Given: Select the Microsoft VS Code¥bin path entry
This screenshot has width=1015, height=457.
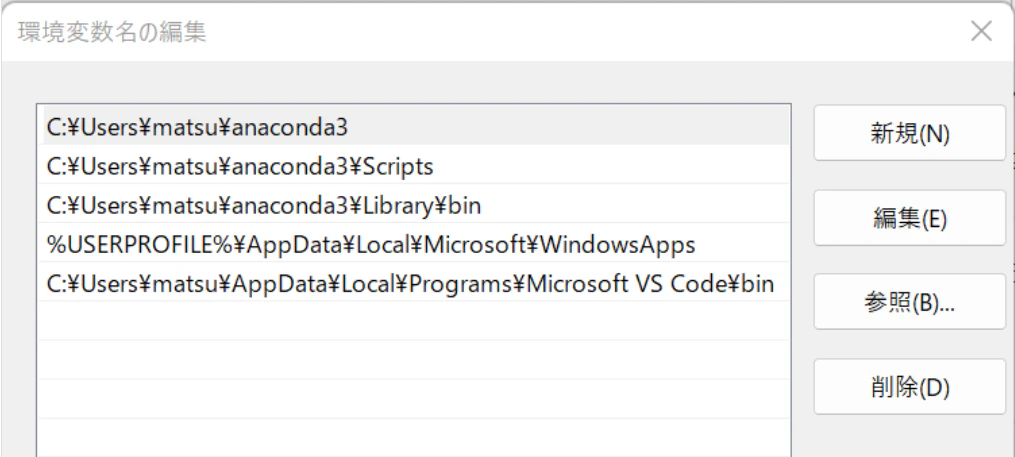Looking at the screenshot, I should pos(413,284).
